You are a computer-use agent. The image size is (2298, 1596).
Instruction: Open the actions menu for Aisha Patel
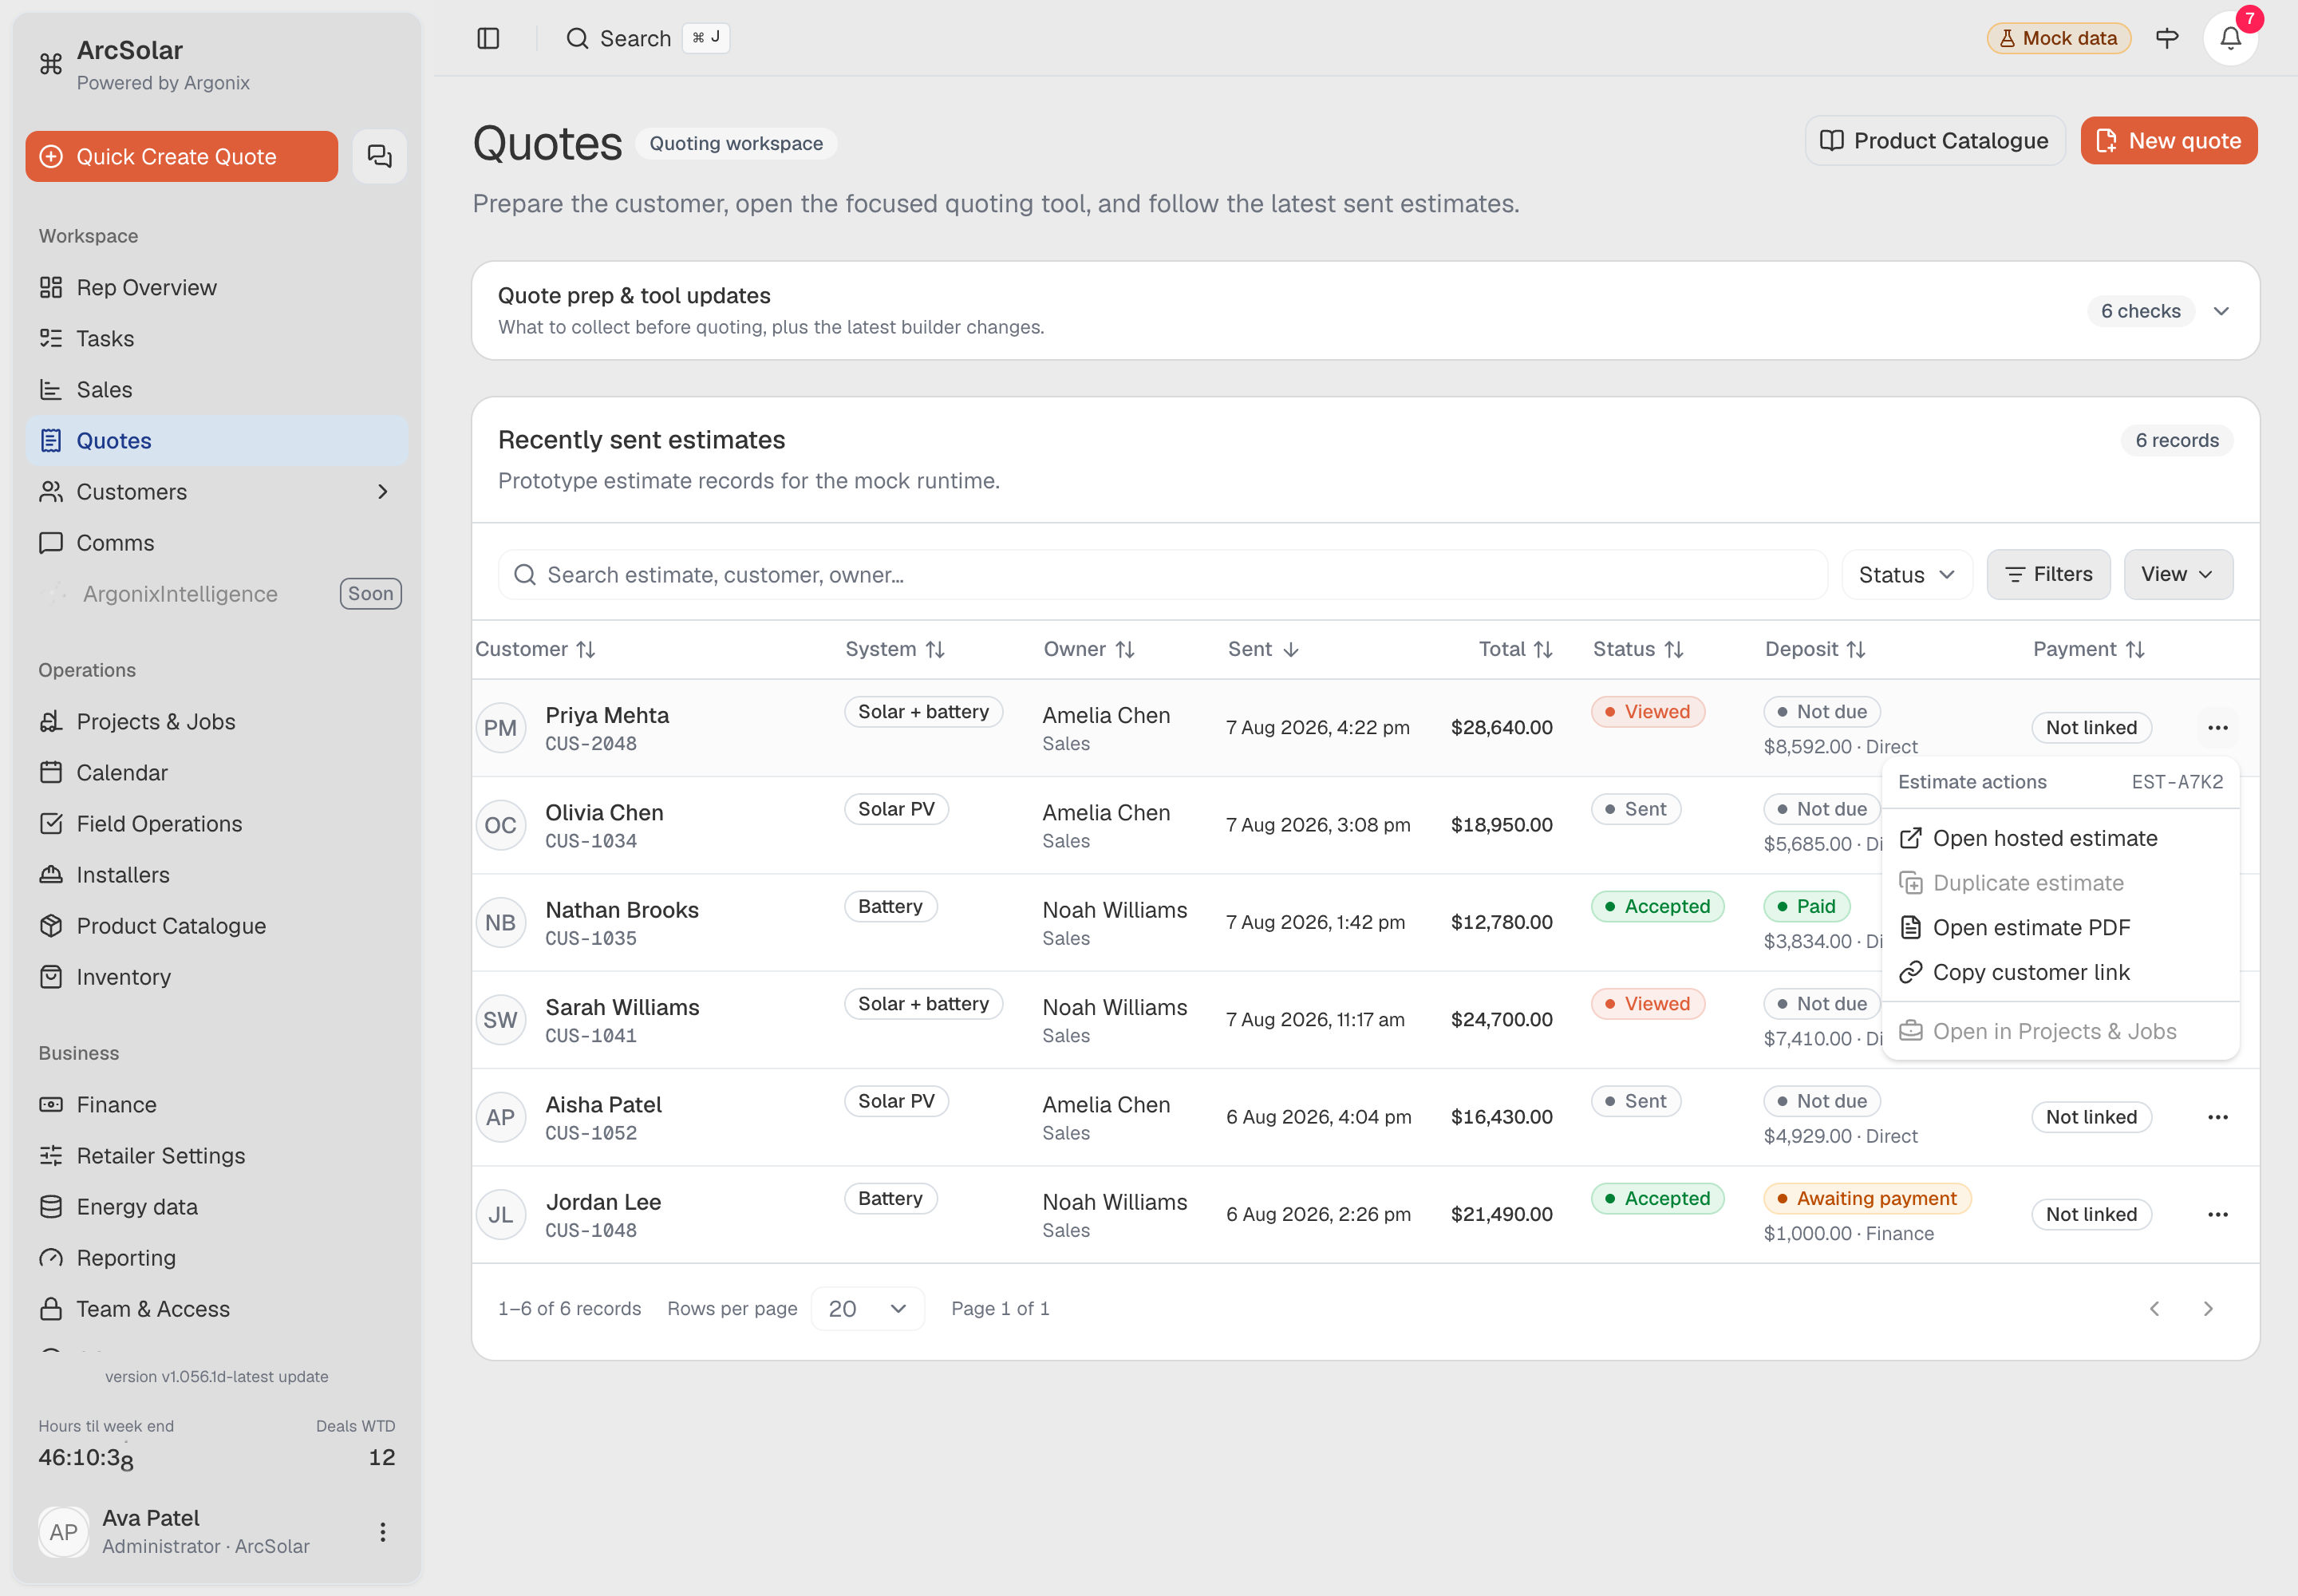[x=2217, y=1117]
